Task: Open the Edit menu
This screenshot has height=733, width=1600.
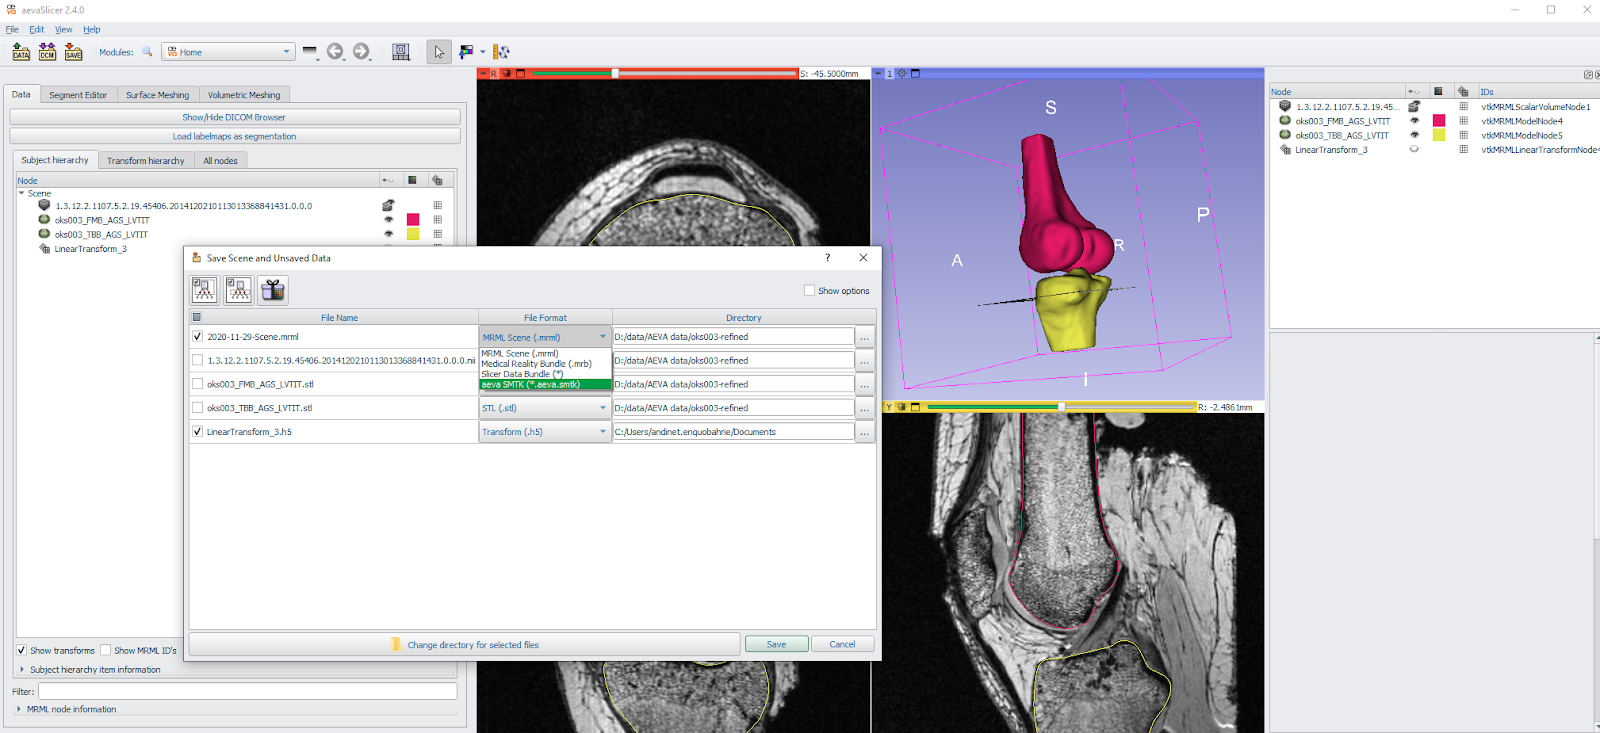Action: pos(36,30)
